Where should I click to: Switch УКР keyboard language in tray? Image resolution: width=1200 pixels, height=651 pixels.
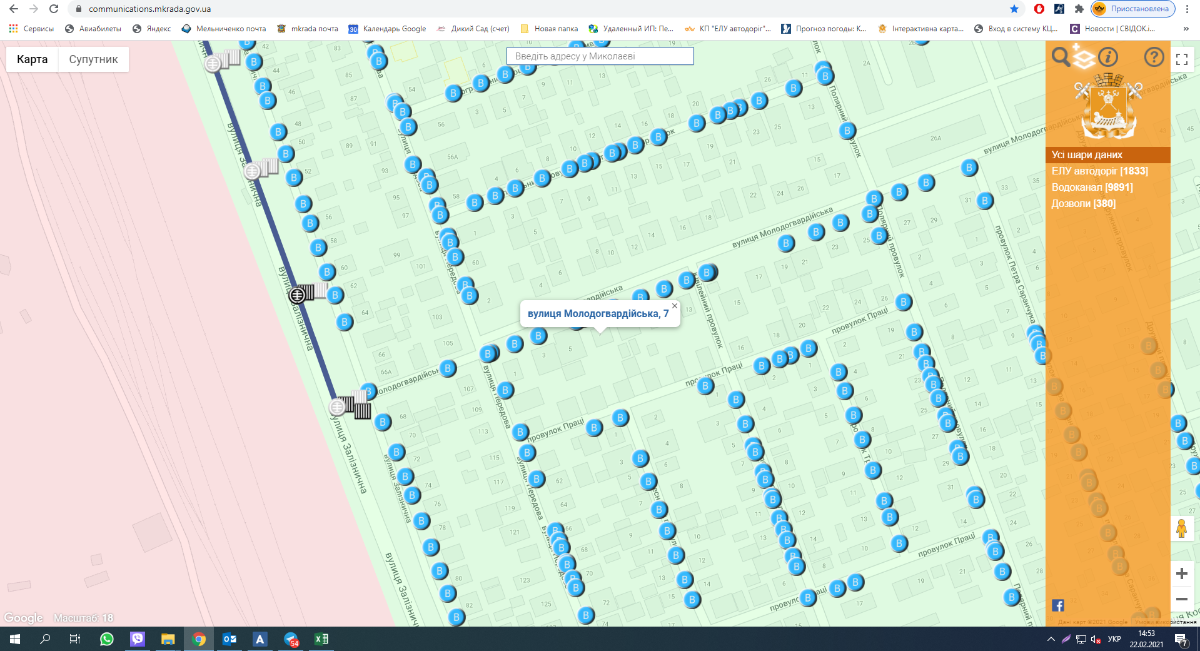(1113, 639)
